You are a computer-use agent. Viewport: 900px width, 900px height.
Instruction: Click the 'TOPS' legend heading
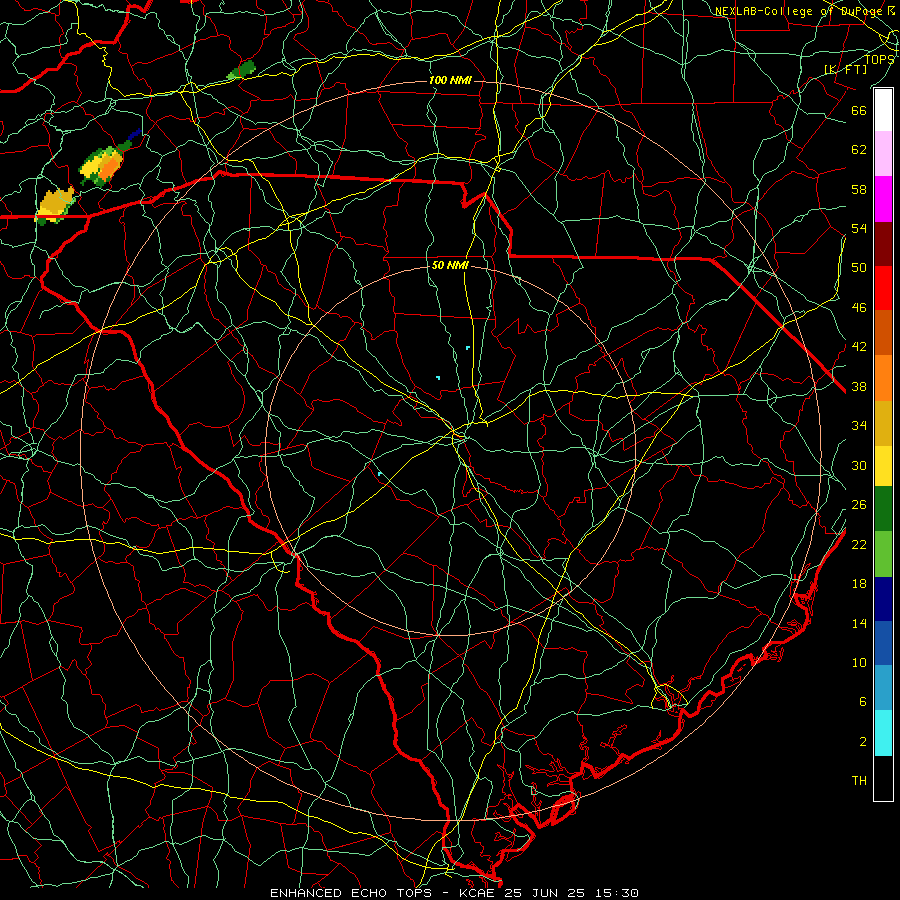pos(879,59)
